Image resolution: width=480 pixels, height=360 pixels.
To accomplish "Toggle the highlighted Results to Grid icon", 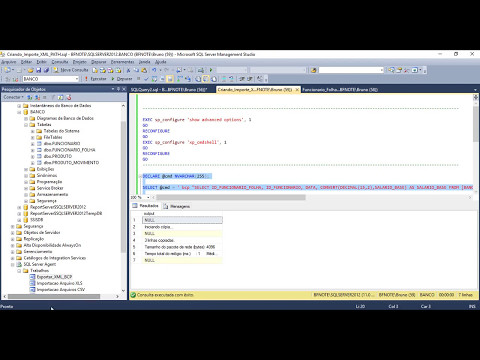I will pos(206,79).
